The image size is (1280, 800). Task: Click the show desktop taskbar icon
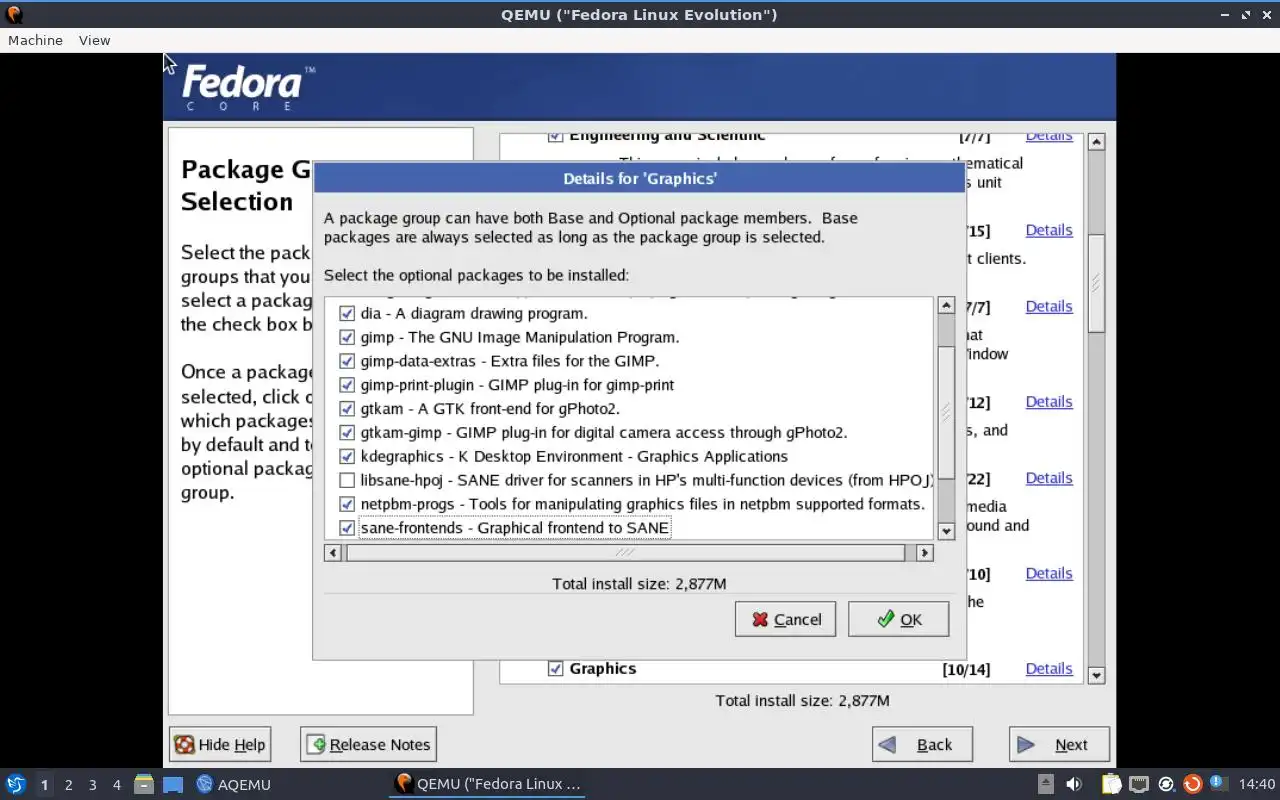coord(173,784)
